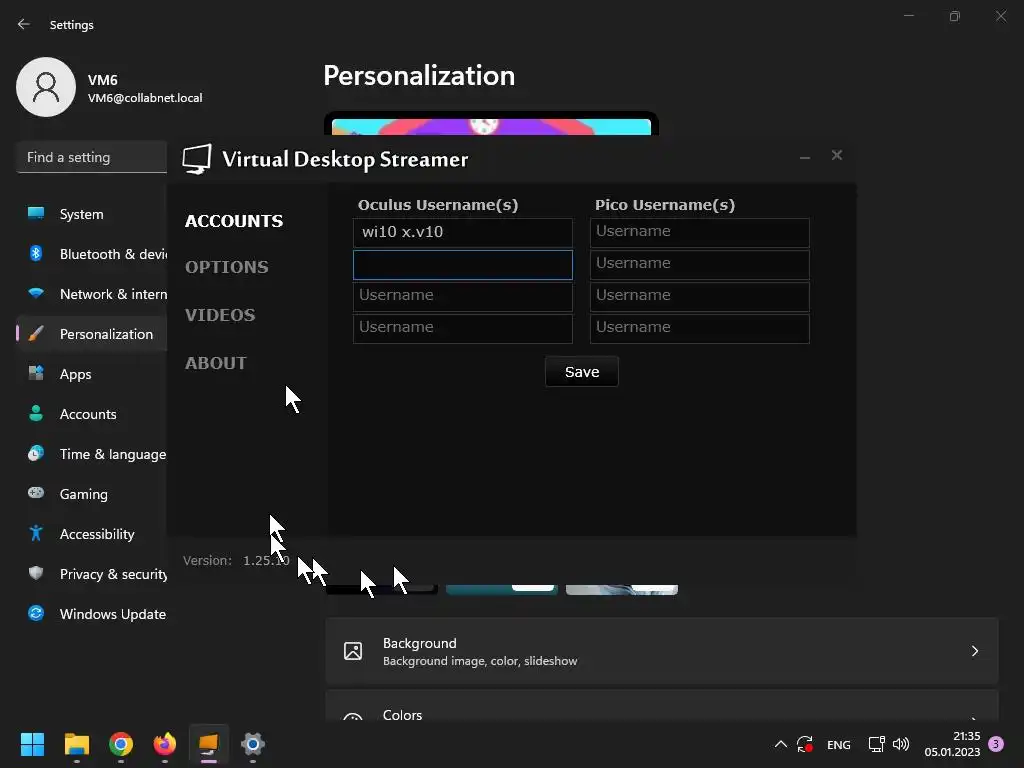Open the Colors settings row
Viewport: 1024px width, 768px height.
pyautogui.click(x=662, y=706)
